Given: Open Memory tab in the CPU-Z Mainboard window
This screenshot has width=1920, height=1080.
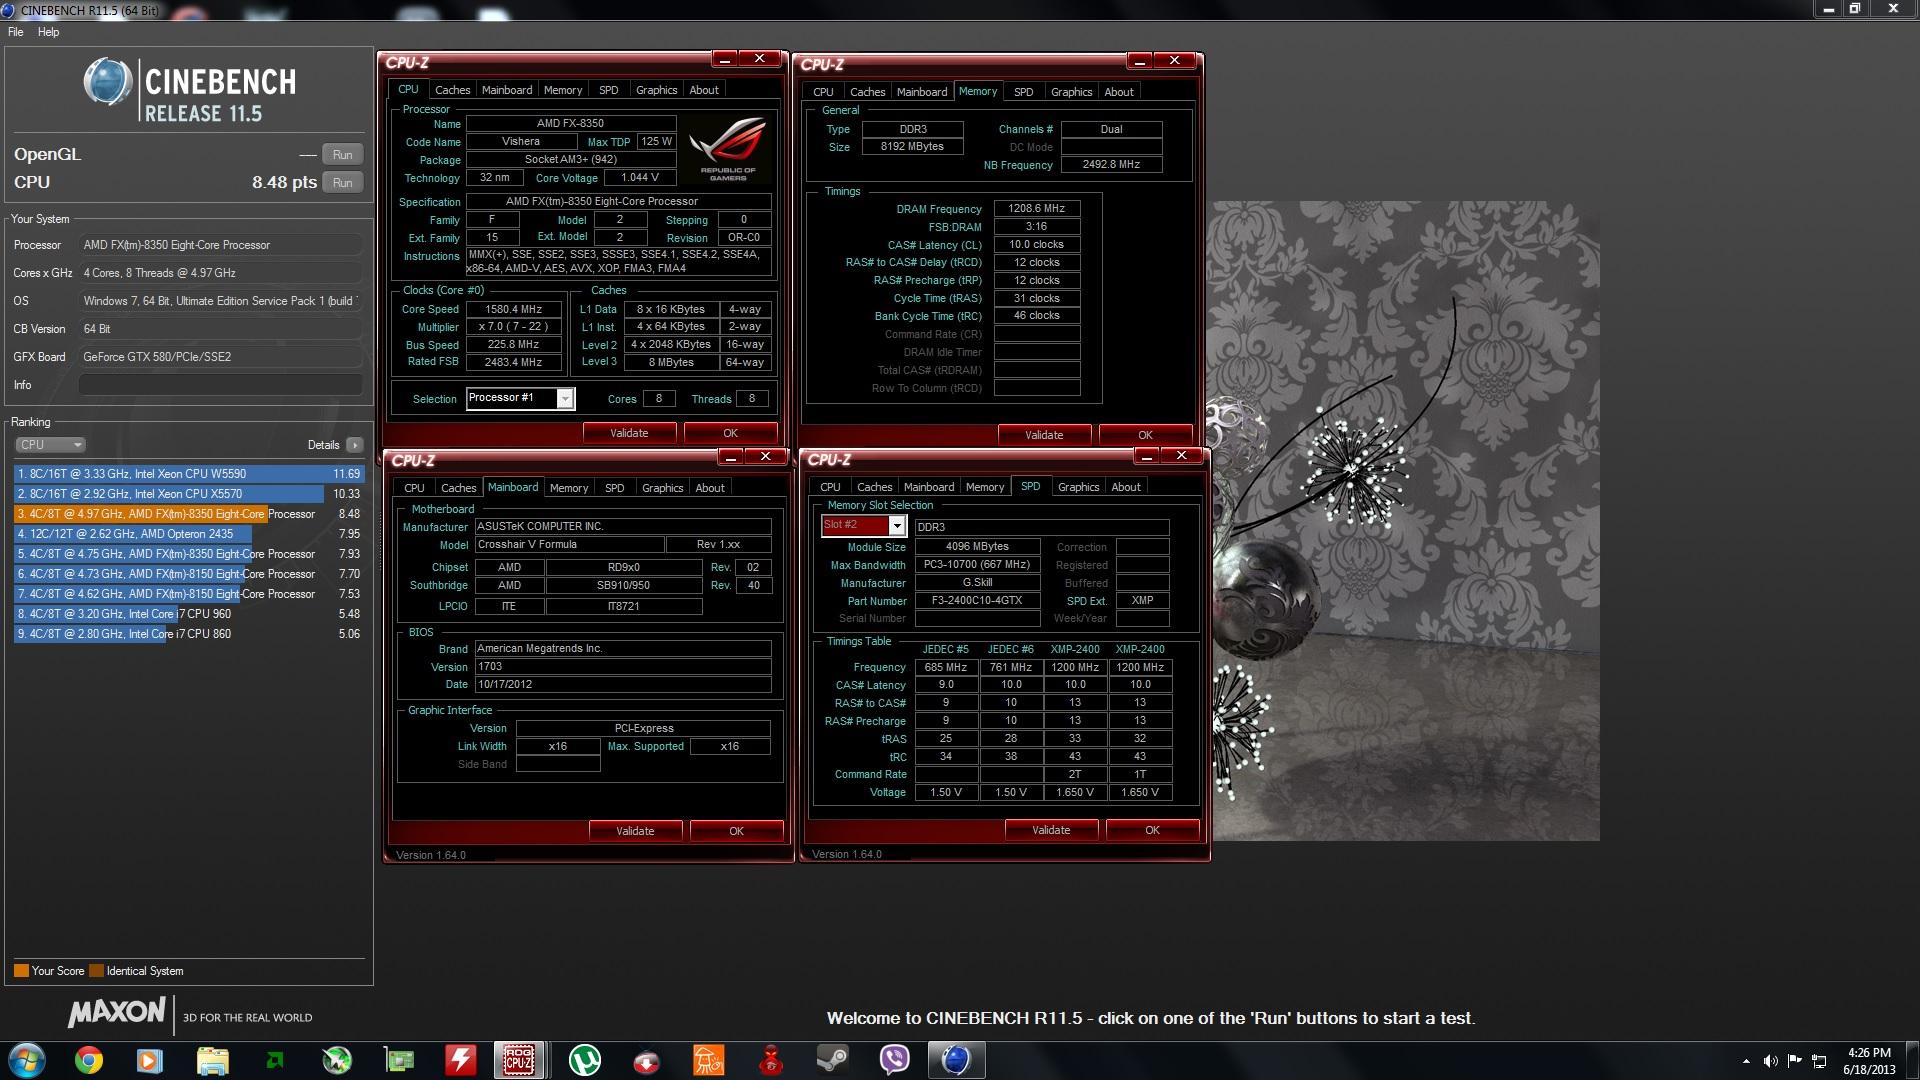Looking at the screenshot, I should [569, 488].
